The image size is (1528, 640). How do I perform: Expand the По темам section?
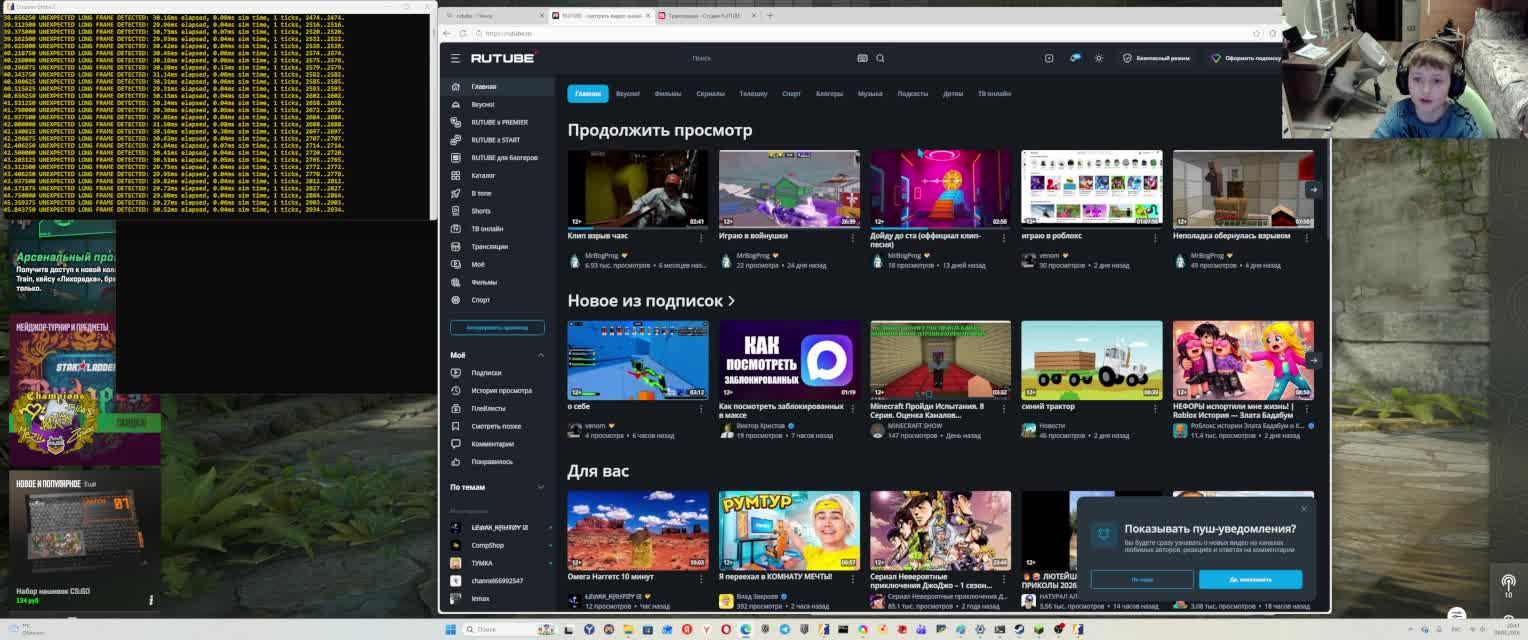click(x=541, y=487)
